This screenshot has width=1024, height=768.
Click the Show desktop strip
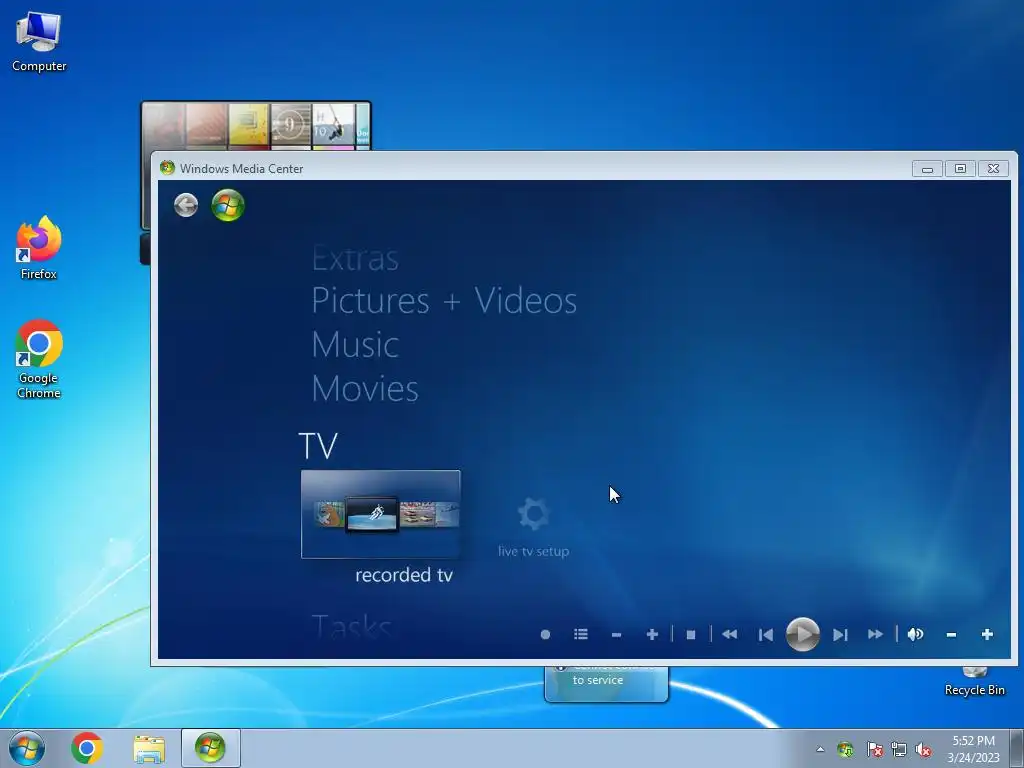pos(1016,748)
